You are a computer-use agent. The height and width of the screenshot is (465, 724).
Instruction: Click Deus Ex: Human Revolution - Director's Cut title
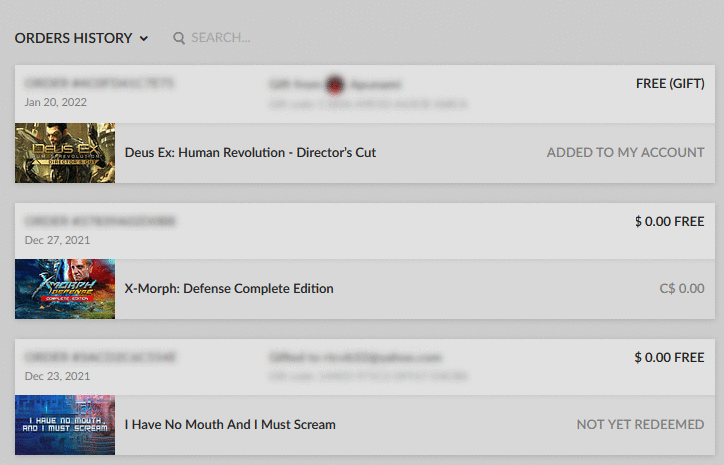coord(250,153)
